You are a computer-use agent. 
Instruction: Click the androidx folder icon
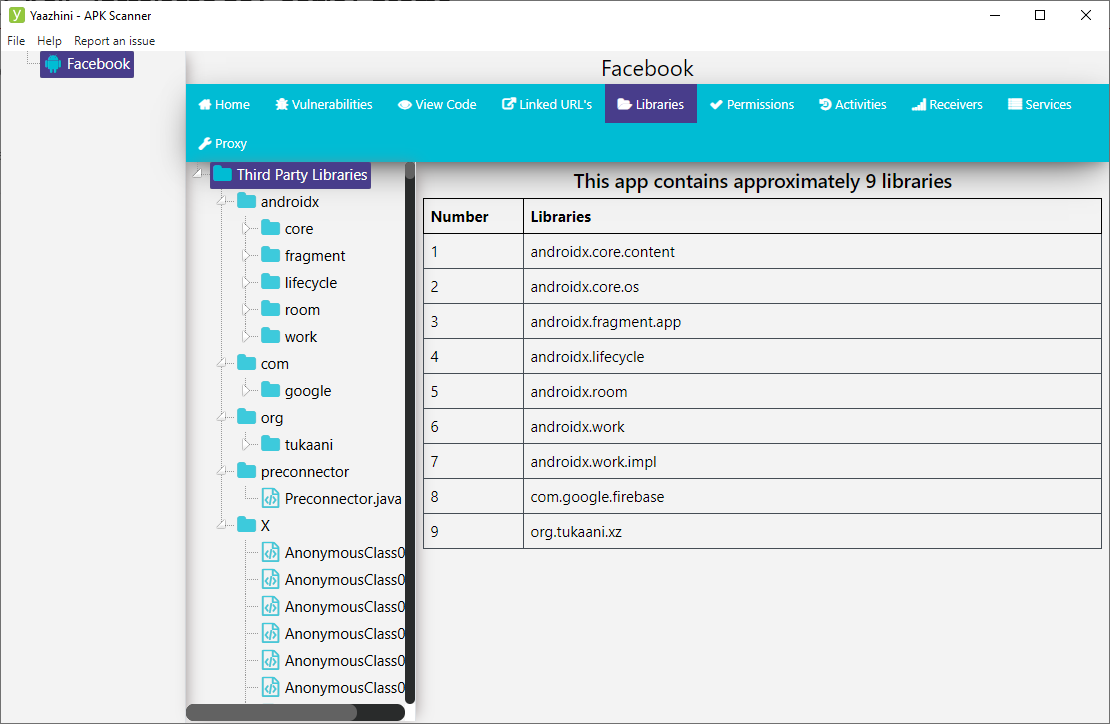pyautogui.click(x=246, y=201)
